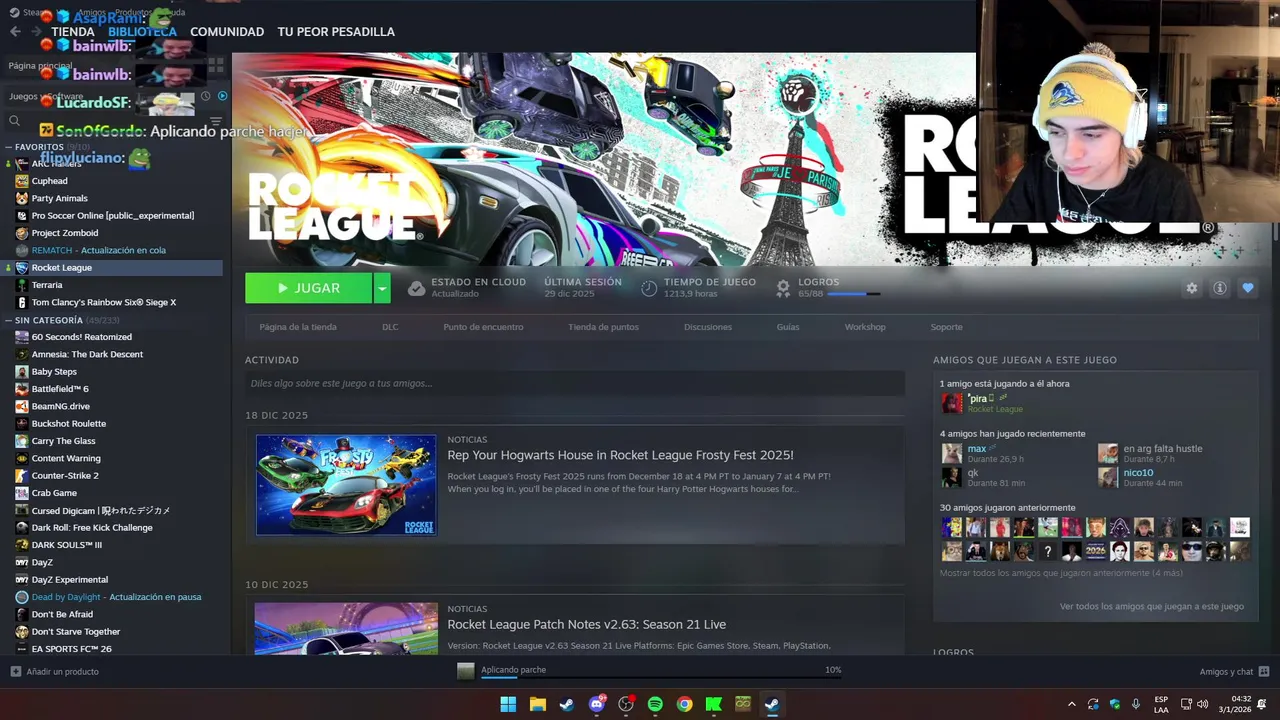
Task: Click the Don't Starve Together icon
Action: click(x=22, y=632)
